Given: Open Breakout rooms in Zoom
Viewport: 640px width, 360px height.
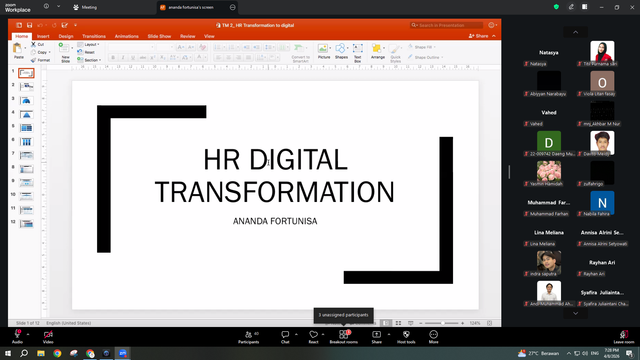Looking at the screenshot, I should (x=344, y=337).
